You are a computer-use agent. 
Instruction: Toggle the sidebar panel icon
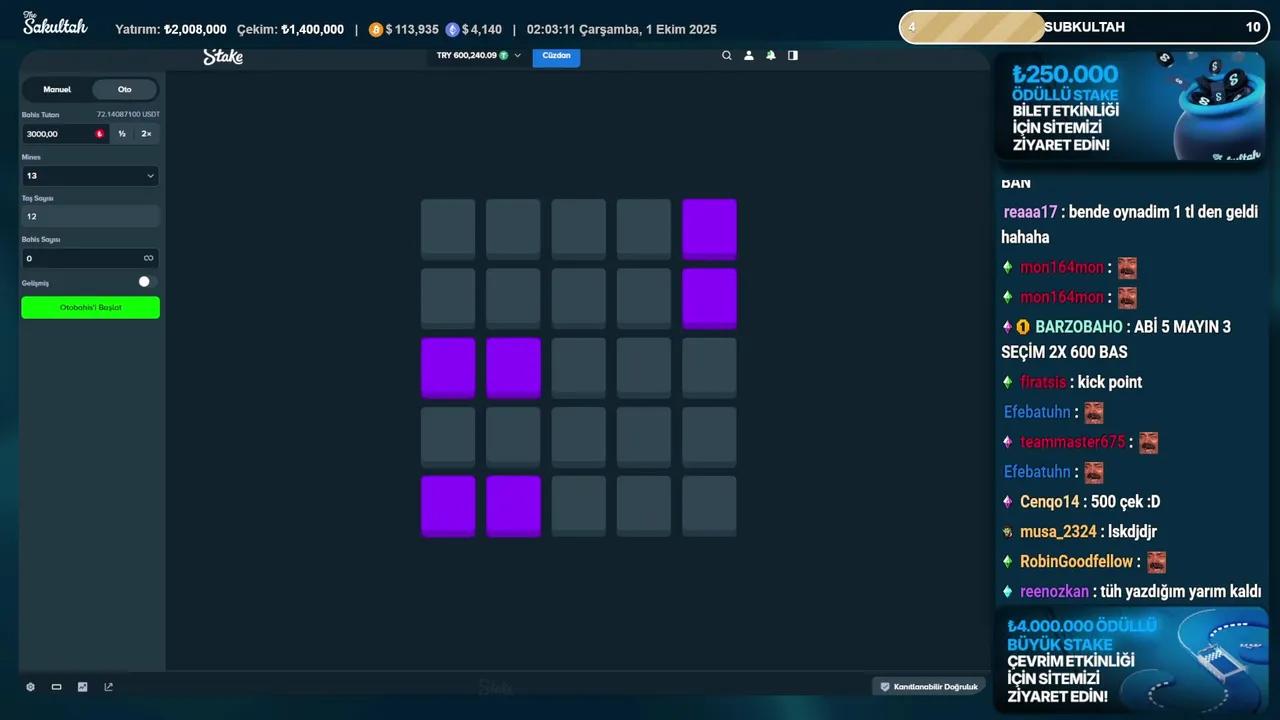point(793,56)
